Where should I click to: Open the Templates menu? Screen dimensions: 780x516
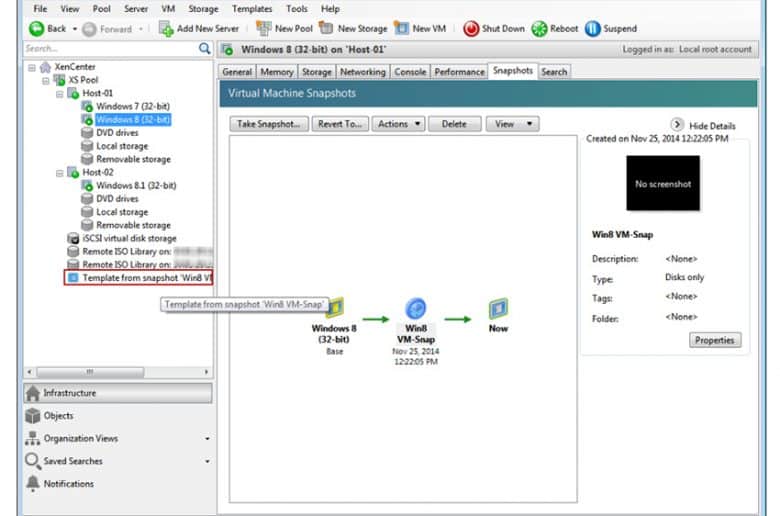252,9
